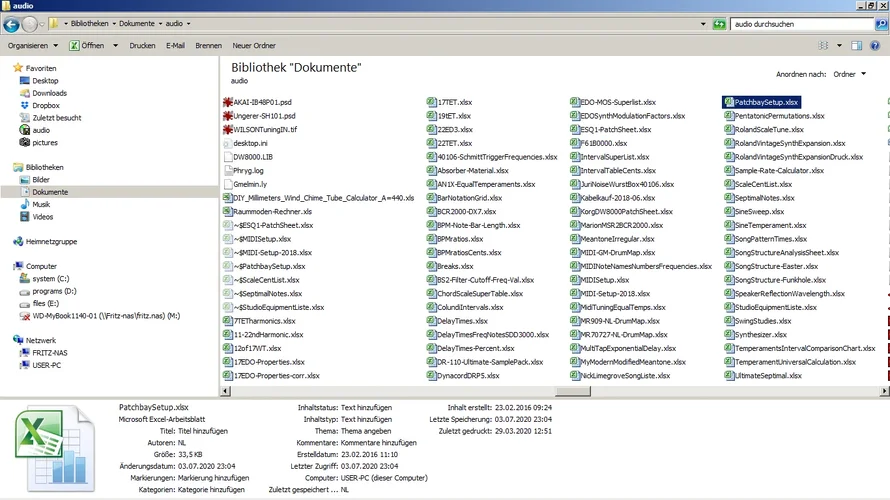Open Zuletzt besucht in favorites
Screen dimensions: 890x500
click(56, 118)
